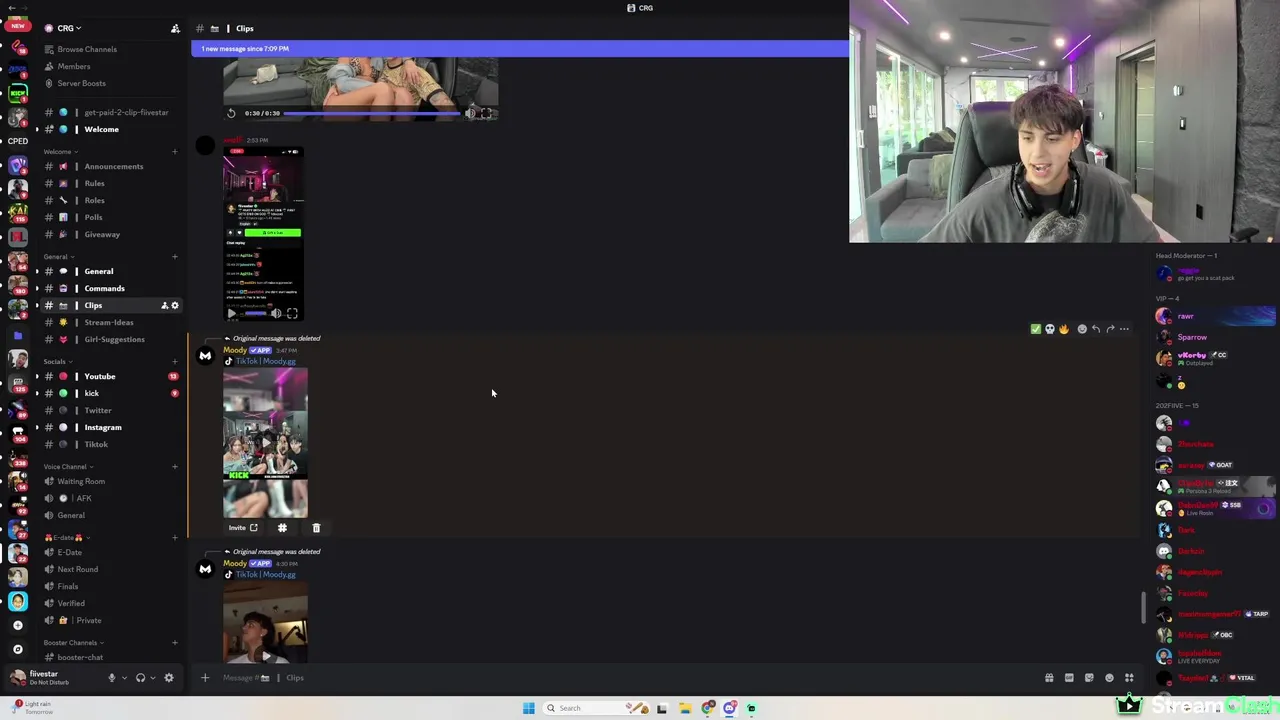1280x720 pixels.
Task: Create channel in Socials category
Action: pos(175,361)
